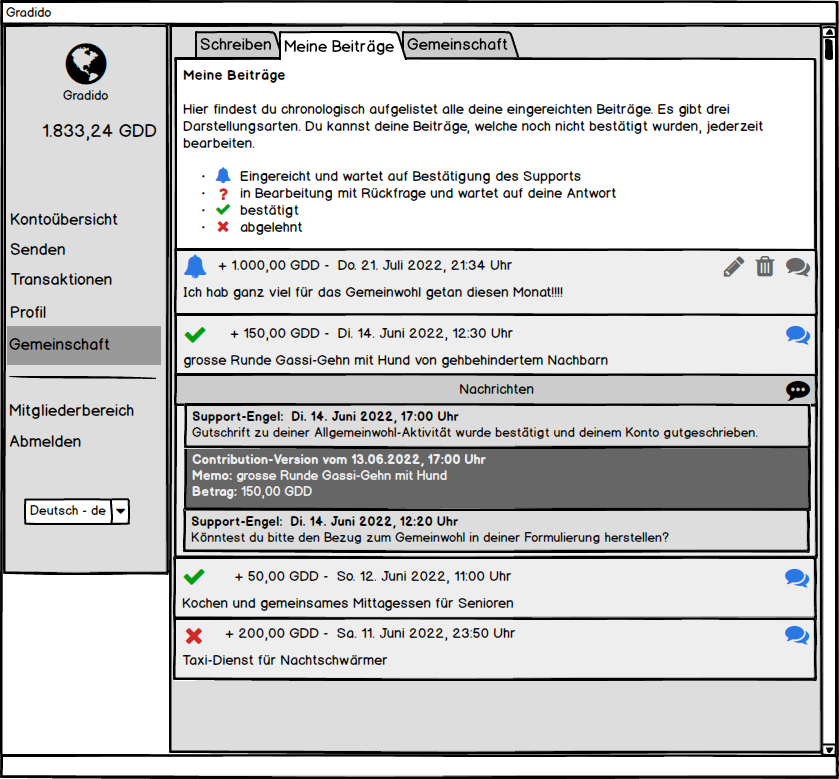Switch to the Gemeinschaft tab
Image resolution: width=839 pixels, height=779 pixels.
[458, 45]
